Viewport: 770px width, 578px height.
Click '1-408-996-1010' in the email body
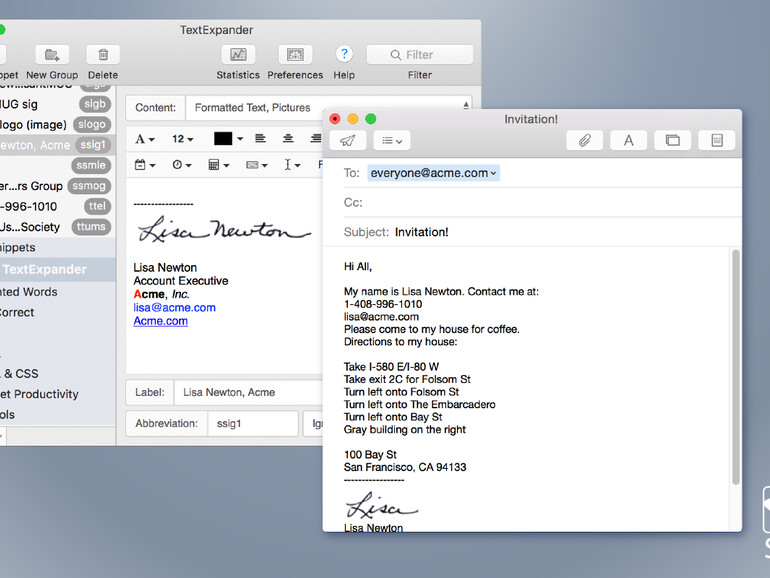(x=383, y=304)
